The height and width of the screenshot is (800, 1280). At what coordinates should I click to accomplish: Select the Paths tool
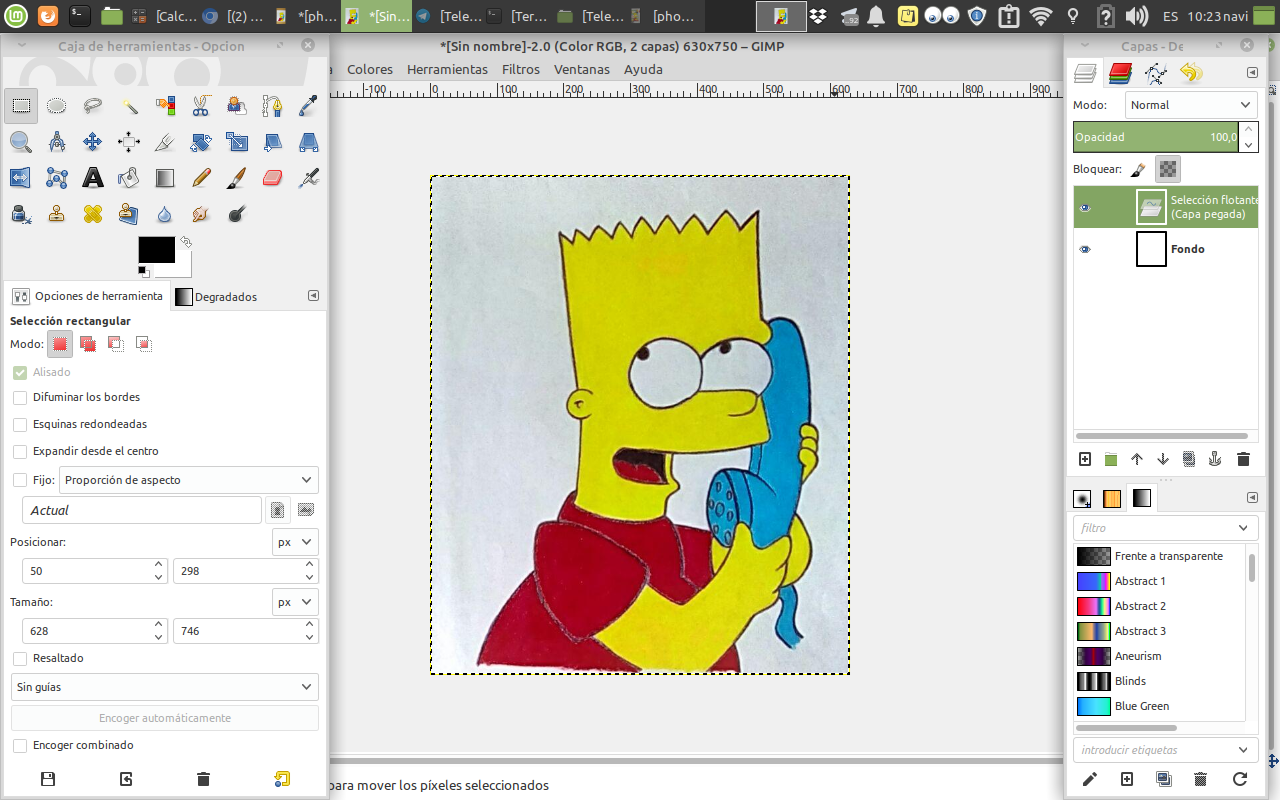click(x=273, y=105)
